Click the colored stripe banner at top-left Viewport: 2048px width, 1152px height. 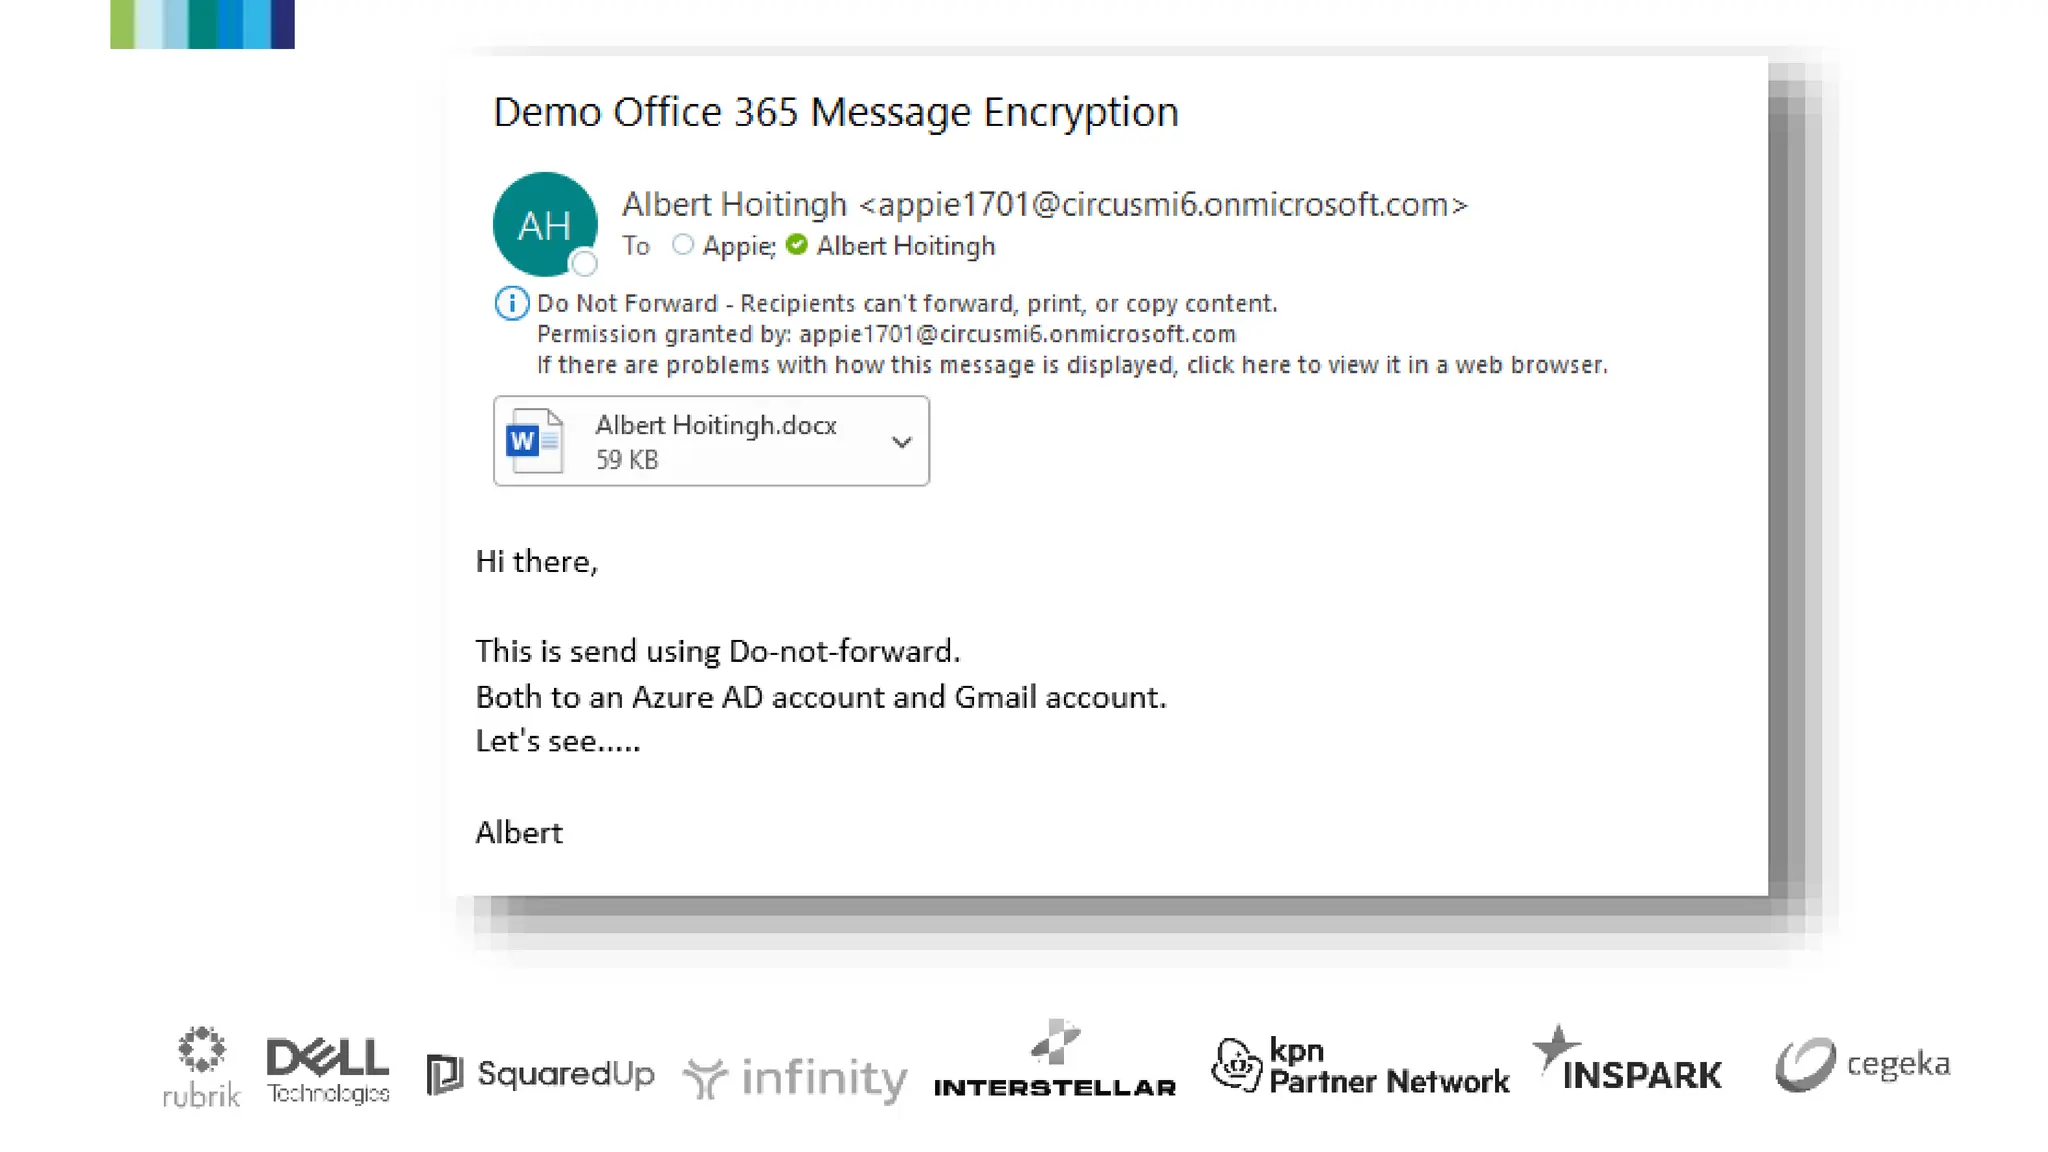pyautogui.click(x=202, y=24)
